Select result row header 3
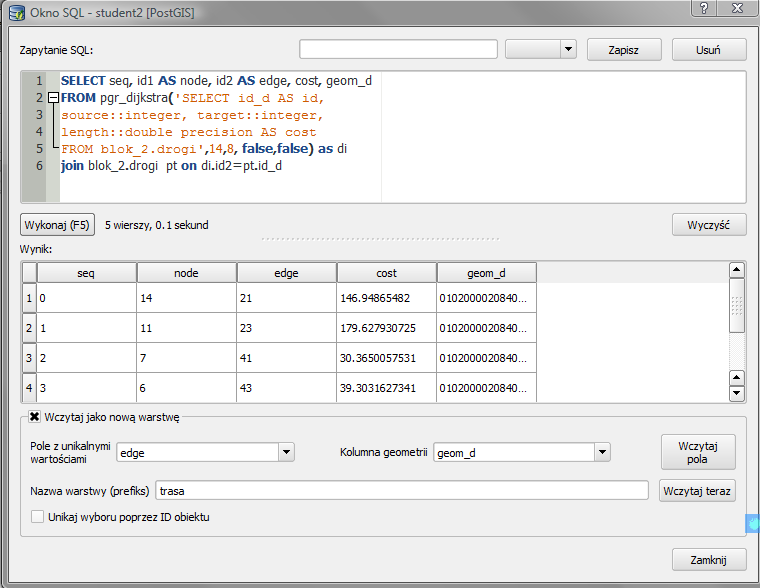 point(29,358)
